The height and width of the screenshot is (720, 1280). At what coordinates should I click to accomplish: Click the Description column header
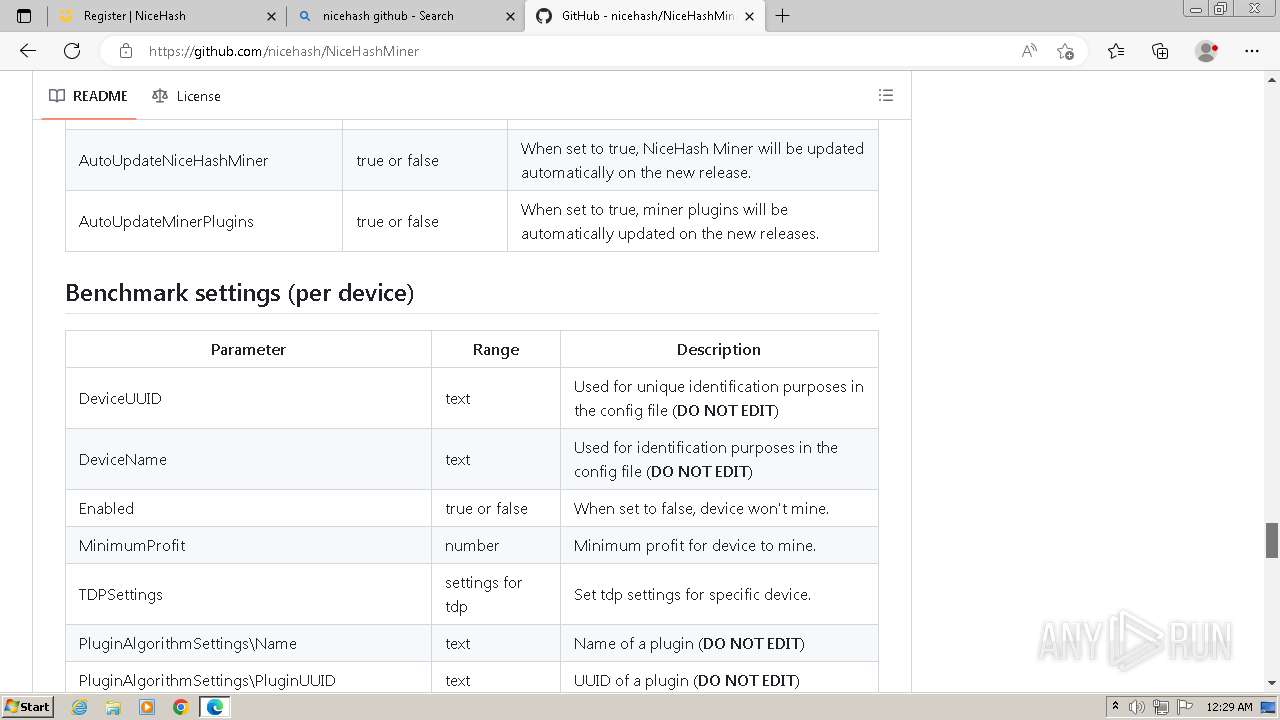coord(719,349)
